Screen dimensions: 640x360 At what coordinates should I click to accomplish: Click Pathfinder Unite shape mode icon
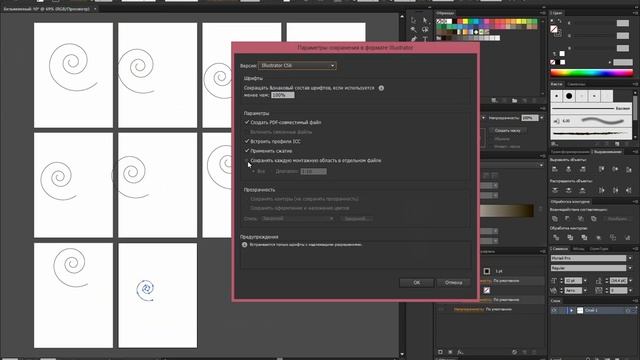(555, 219)
